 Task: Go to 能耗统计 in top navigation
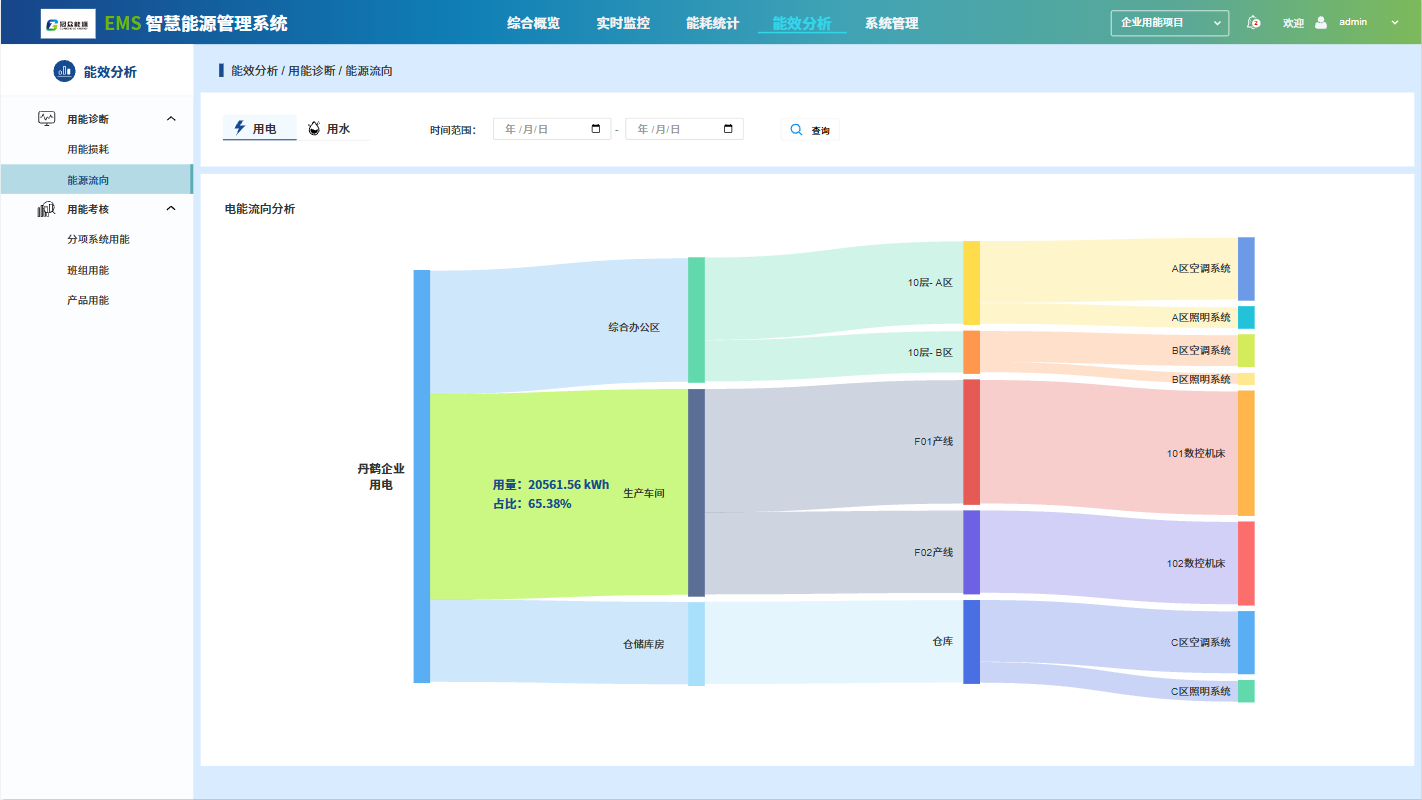pyautogui.click(x=712, y=23)
